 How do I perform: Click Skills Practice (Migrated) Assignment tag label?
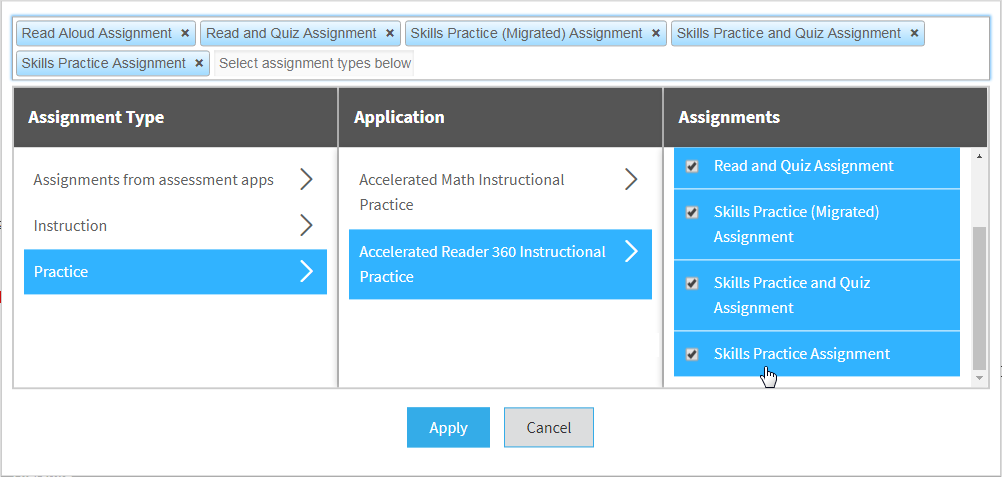527,33
